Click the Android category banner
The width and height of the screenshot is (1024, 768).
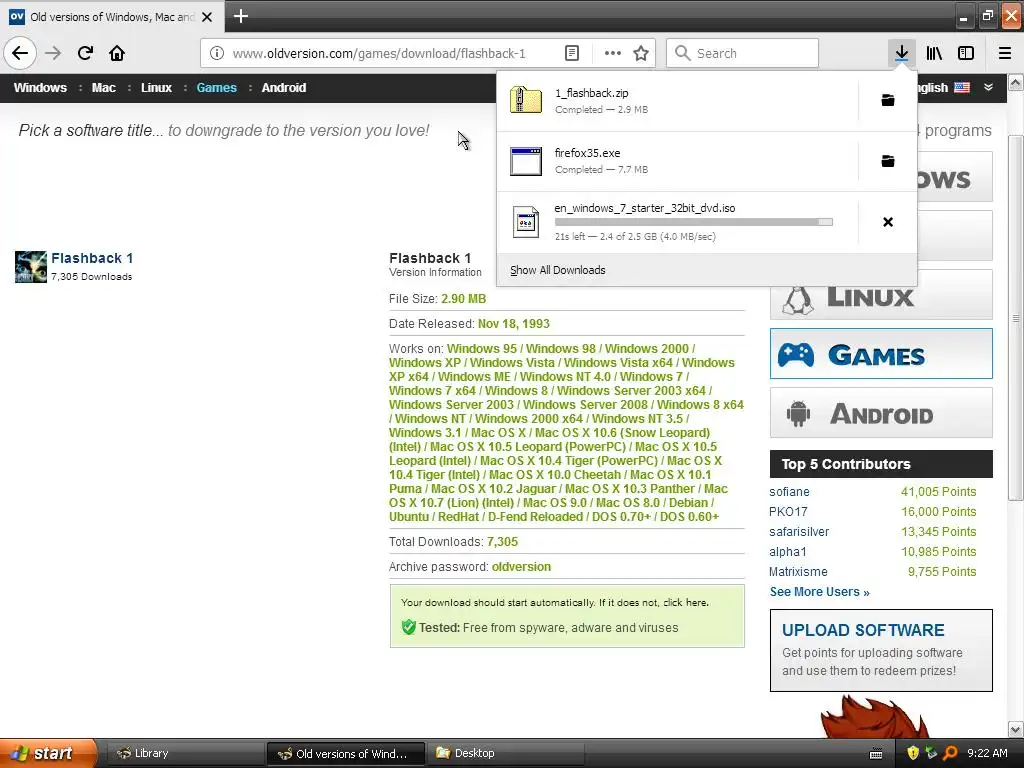pos(881,413)
